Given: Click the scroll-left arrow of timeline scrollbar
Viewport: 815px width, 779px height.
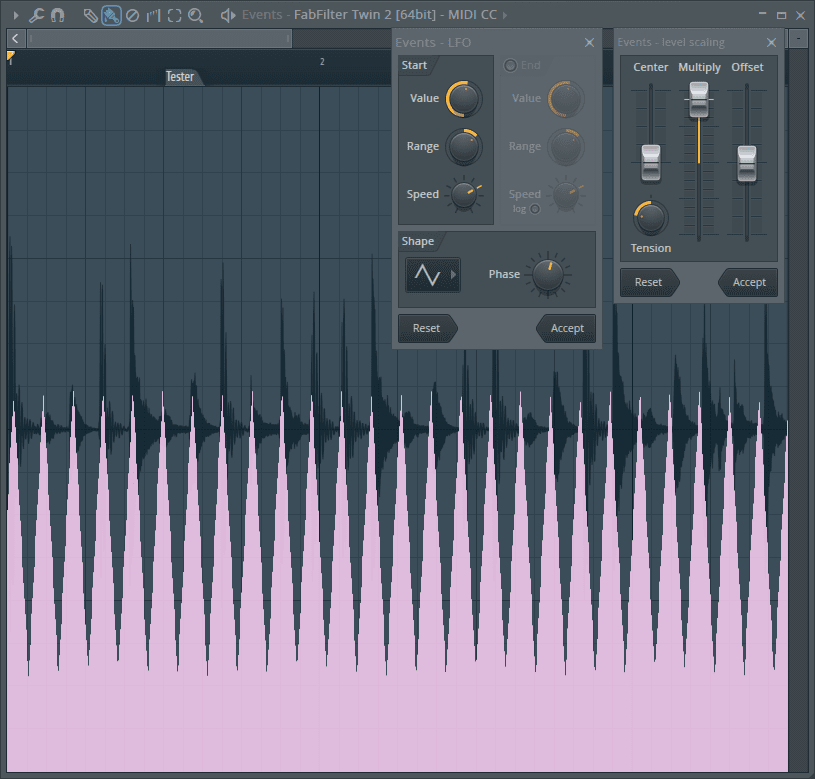Looking at the screenshot, I should tap(15, 38).
